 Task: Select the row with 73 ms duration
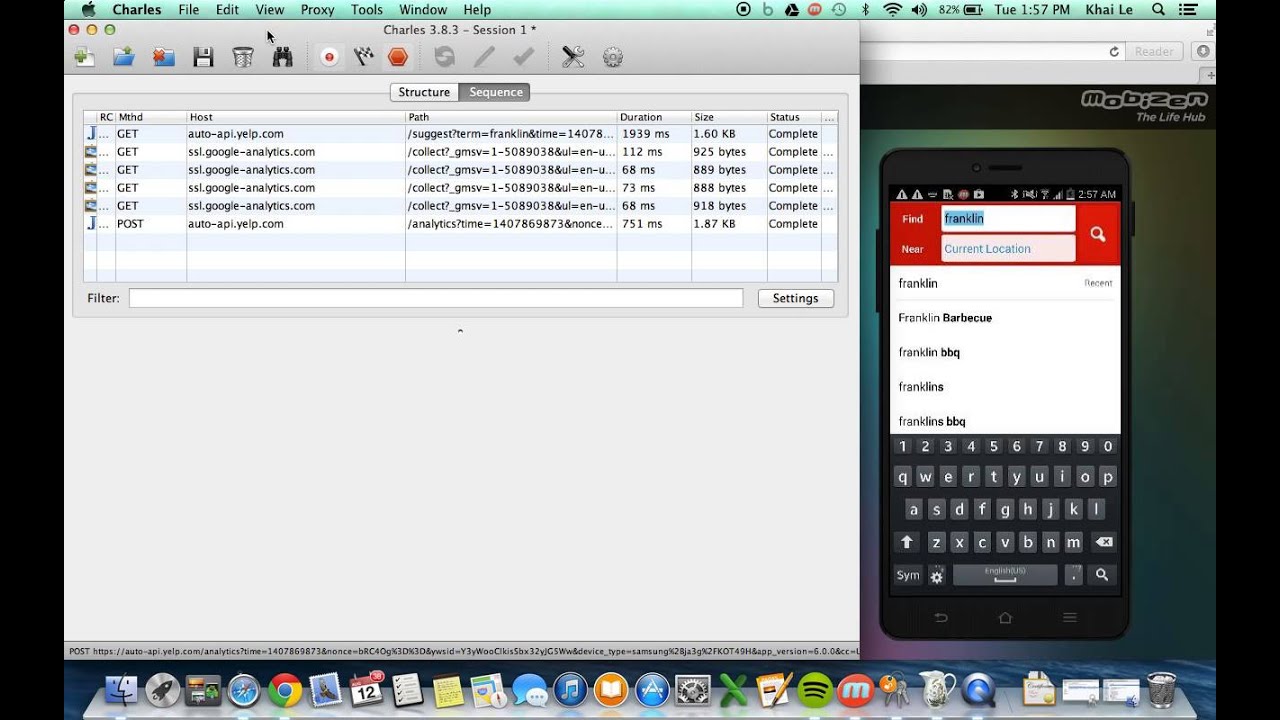(460, 188)
